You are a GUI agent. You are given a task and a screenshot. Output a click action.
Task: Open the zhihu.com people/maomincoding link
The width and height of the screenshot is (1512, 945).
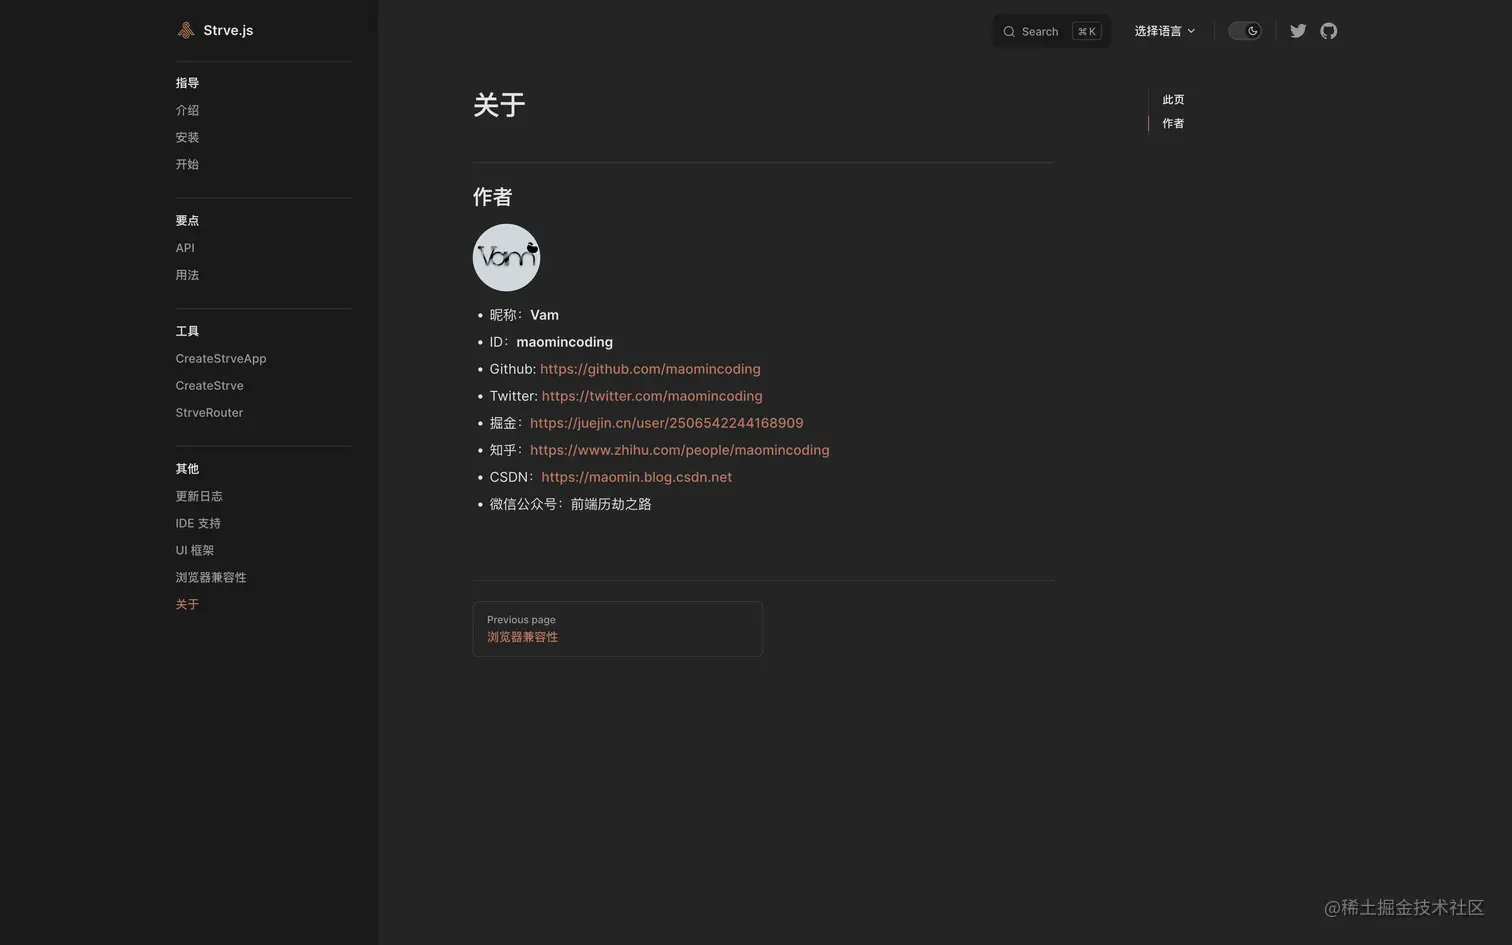coord(679,450)
